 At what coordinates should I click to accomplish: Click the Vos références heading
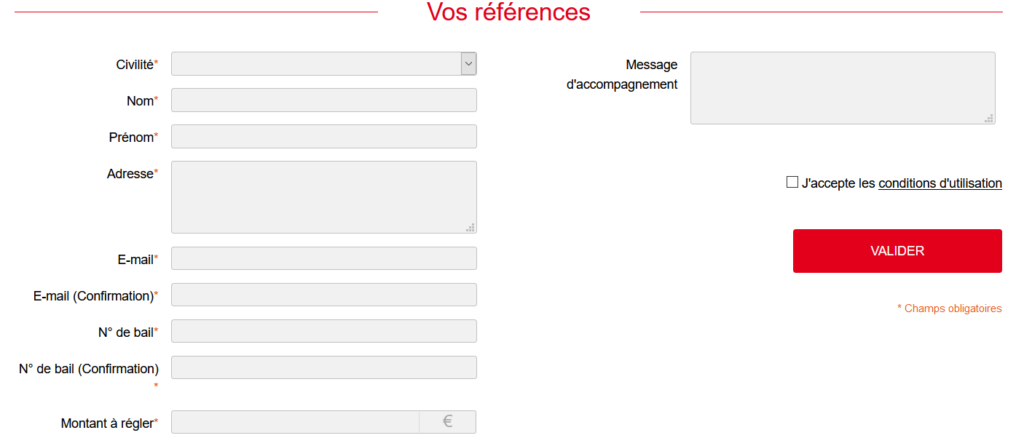(509, 12)
